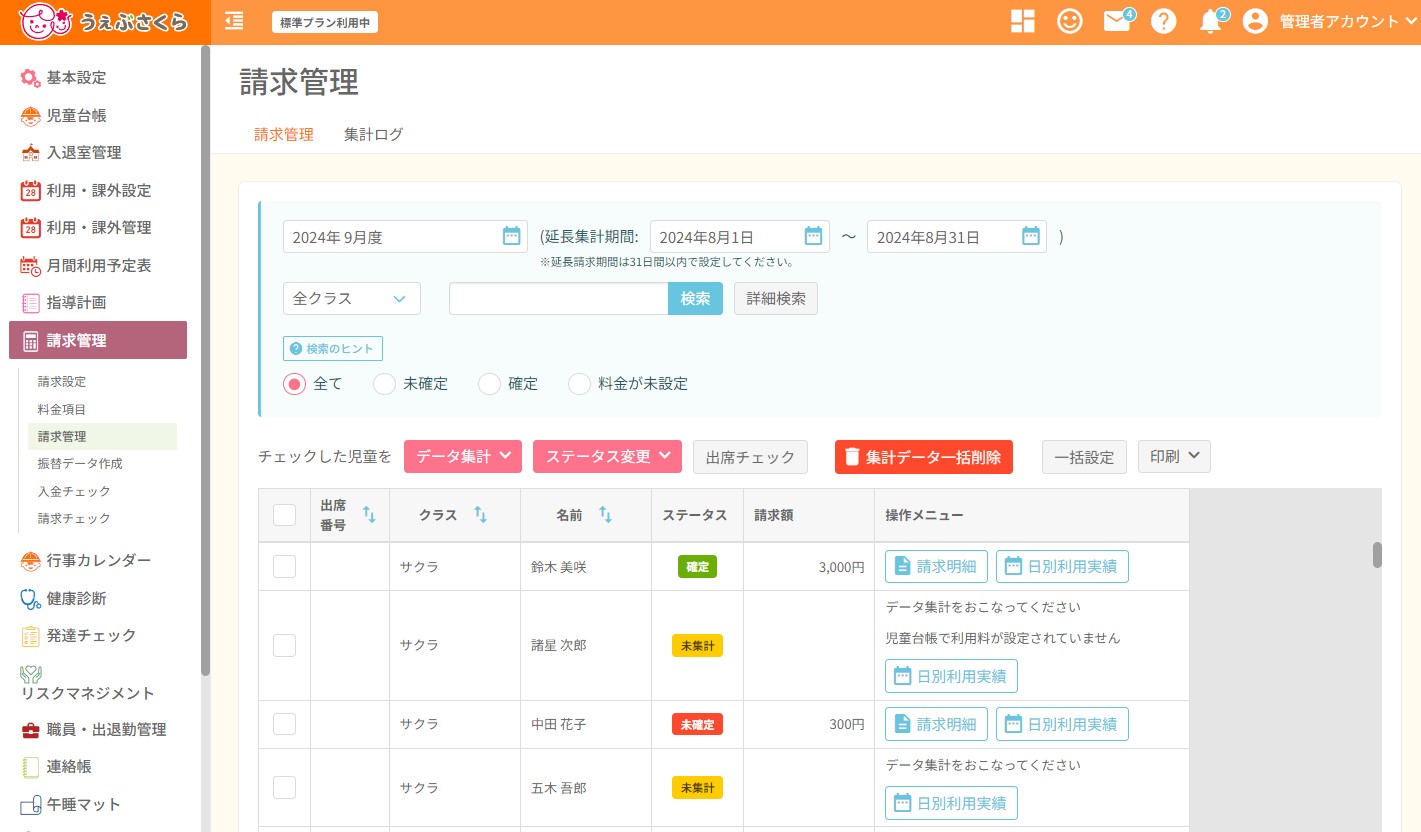Click the 集計データ一括削除 button
Screen dimensions: 1421x832
point(924,456)
